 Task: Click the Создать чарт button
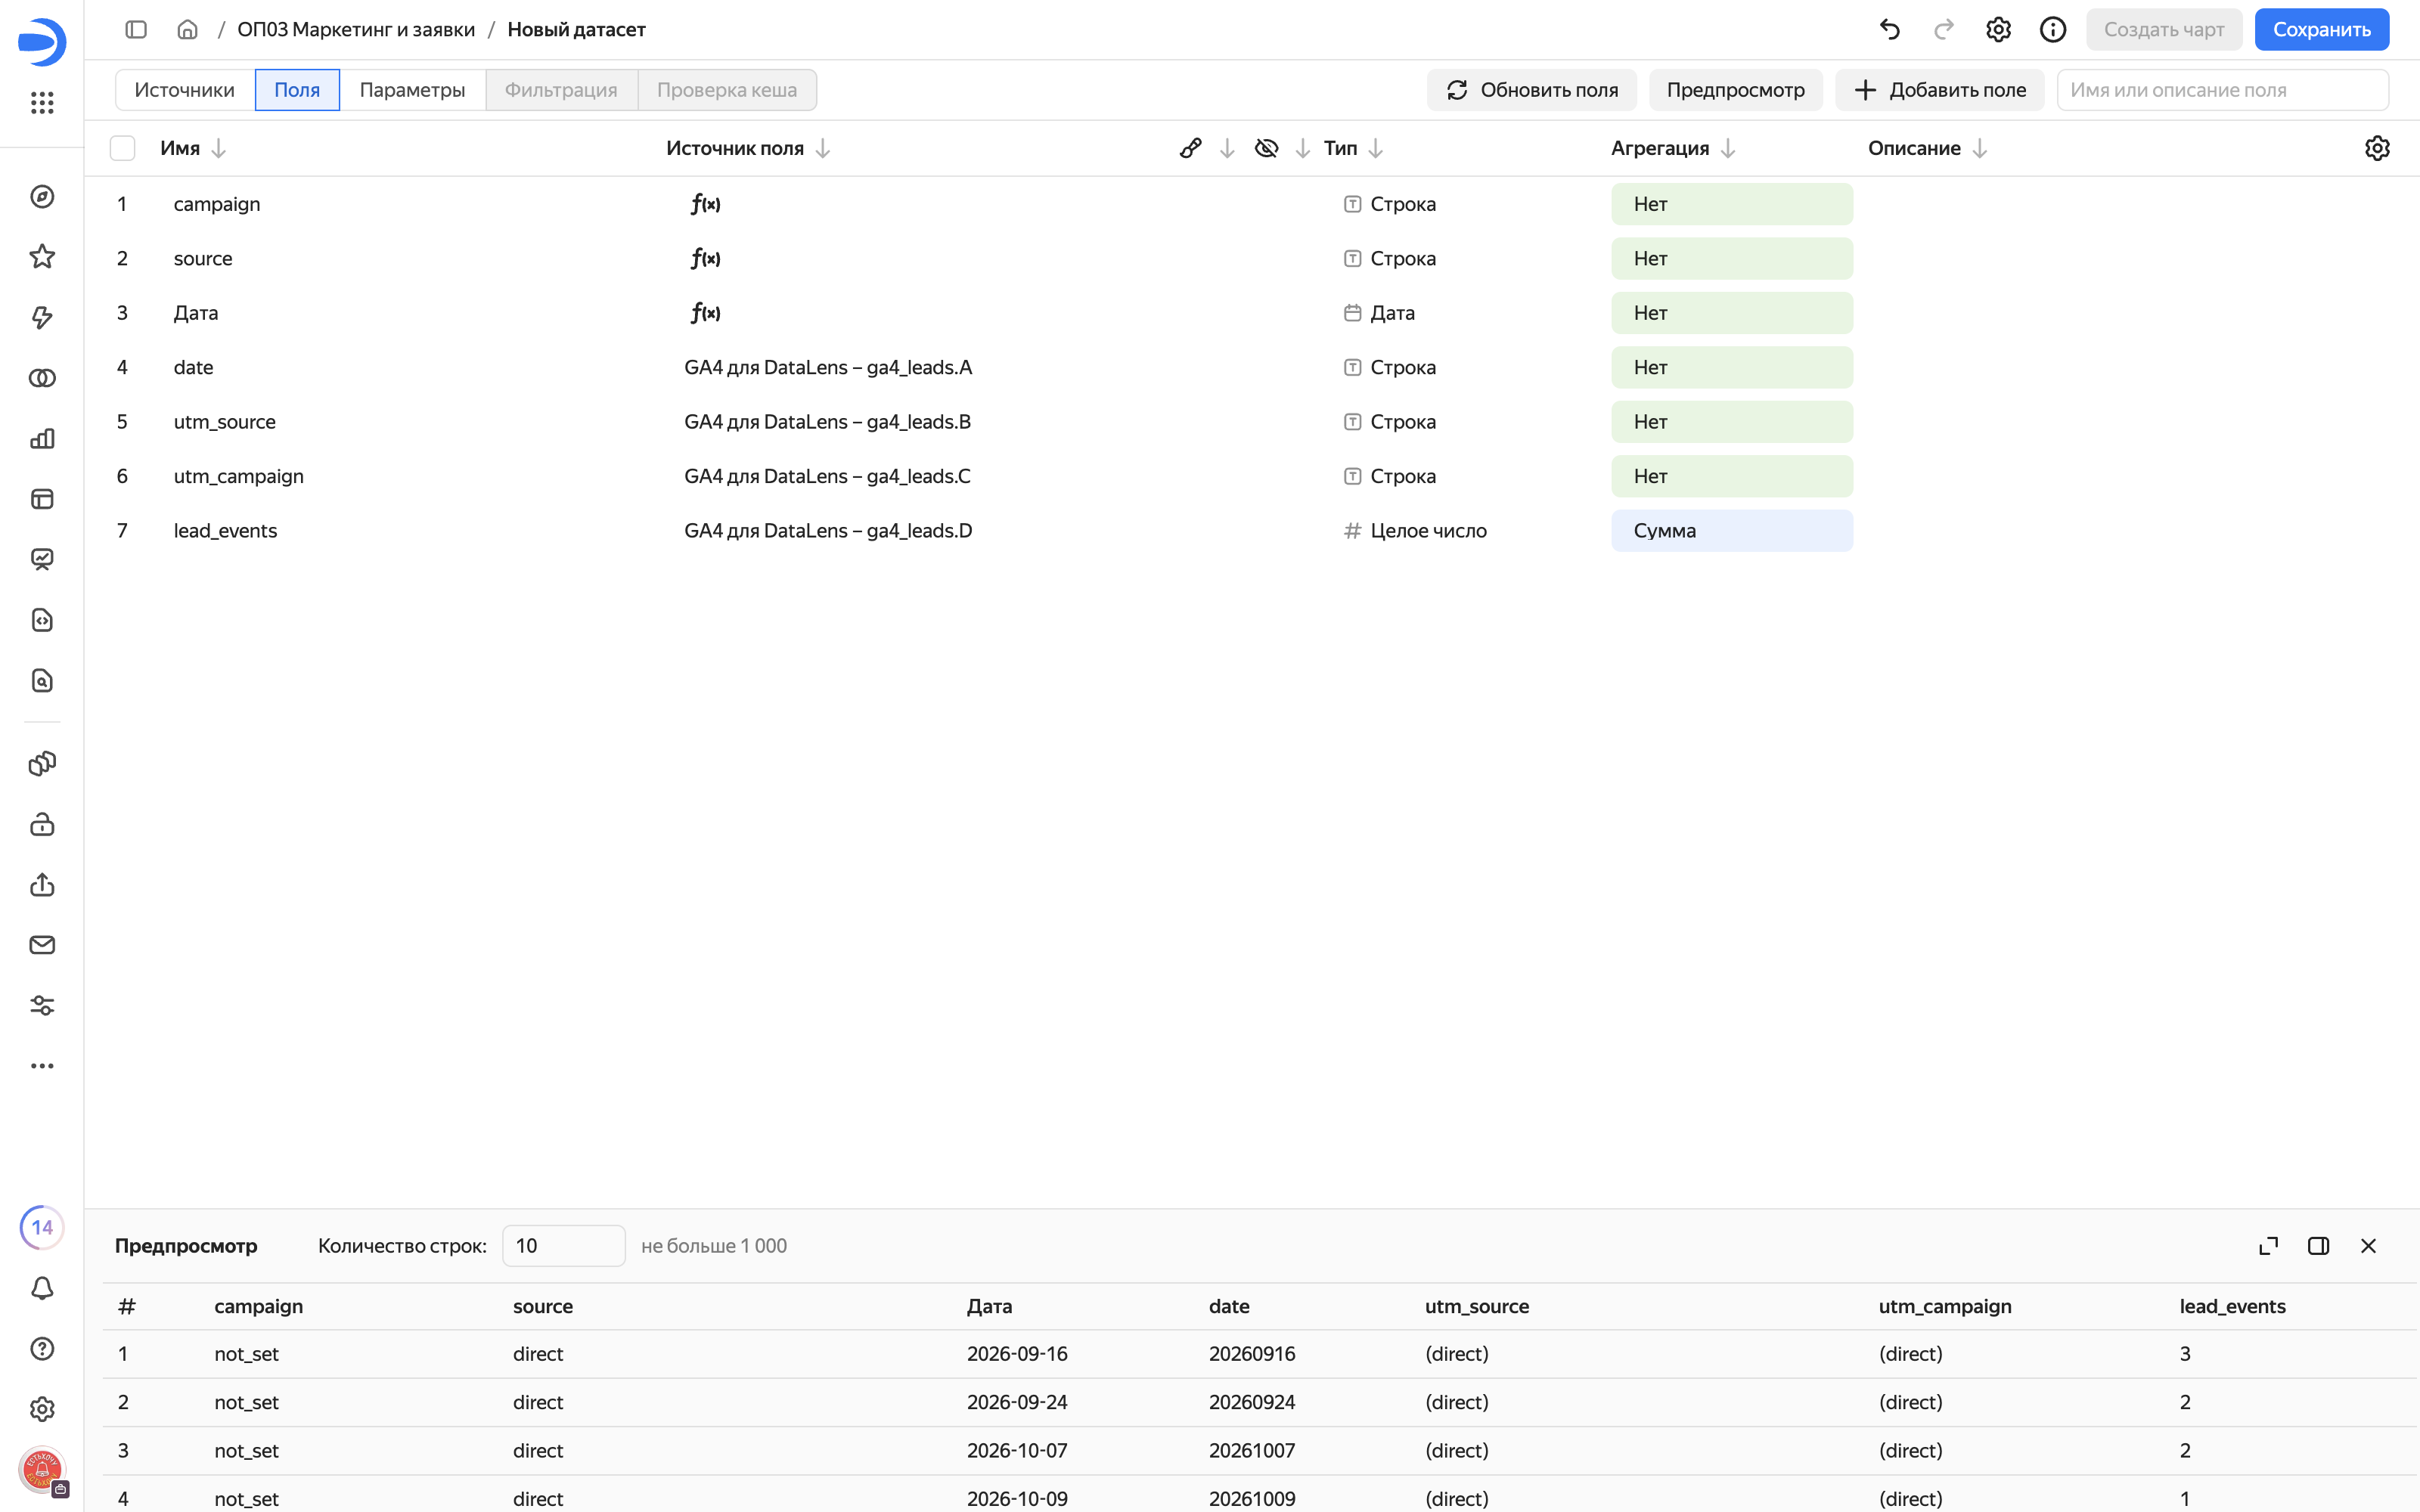2164,29
